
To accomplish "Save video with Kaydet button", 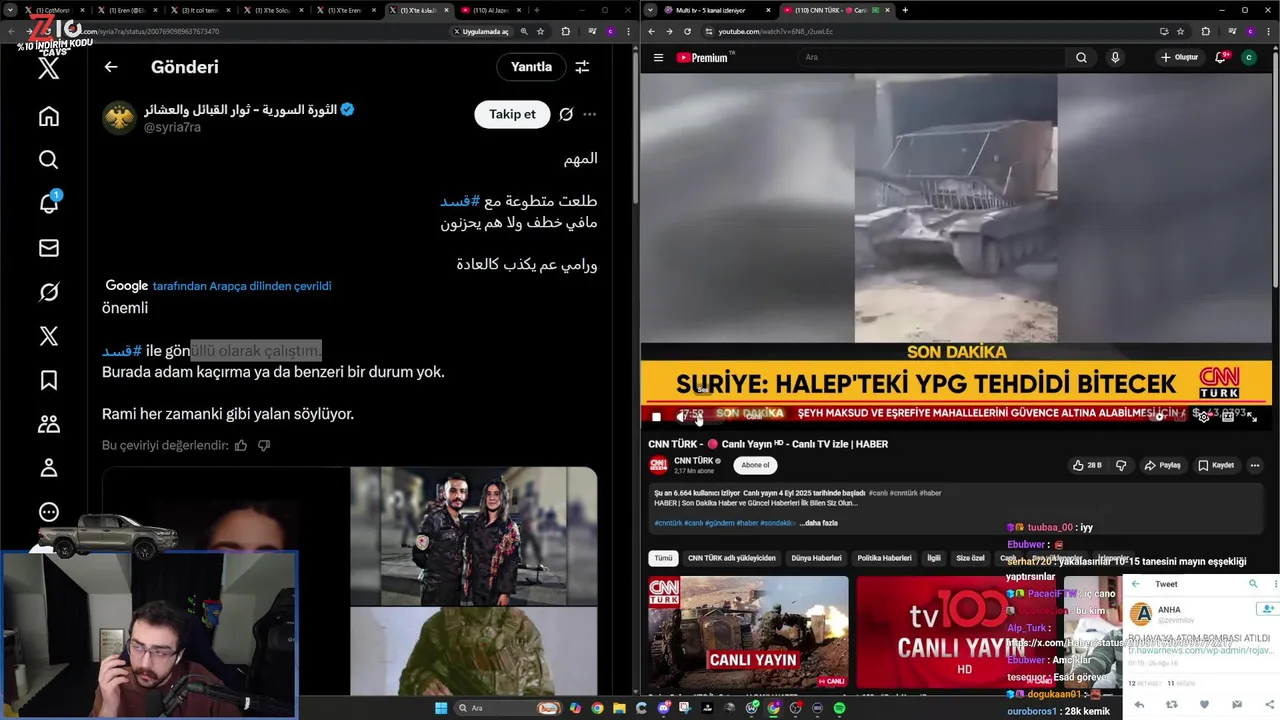I will (x=1215, y=465).
